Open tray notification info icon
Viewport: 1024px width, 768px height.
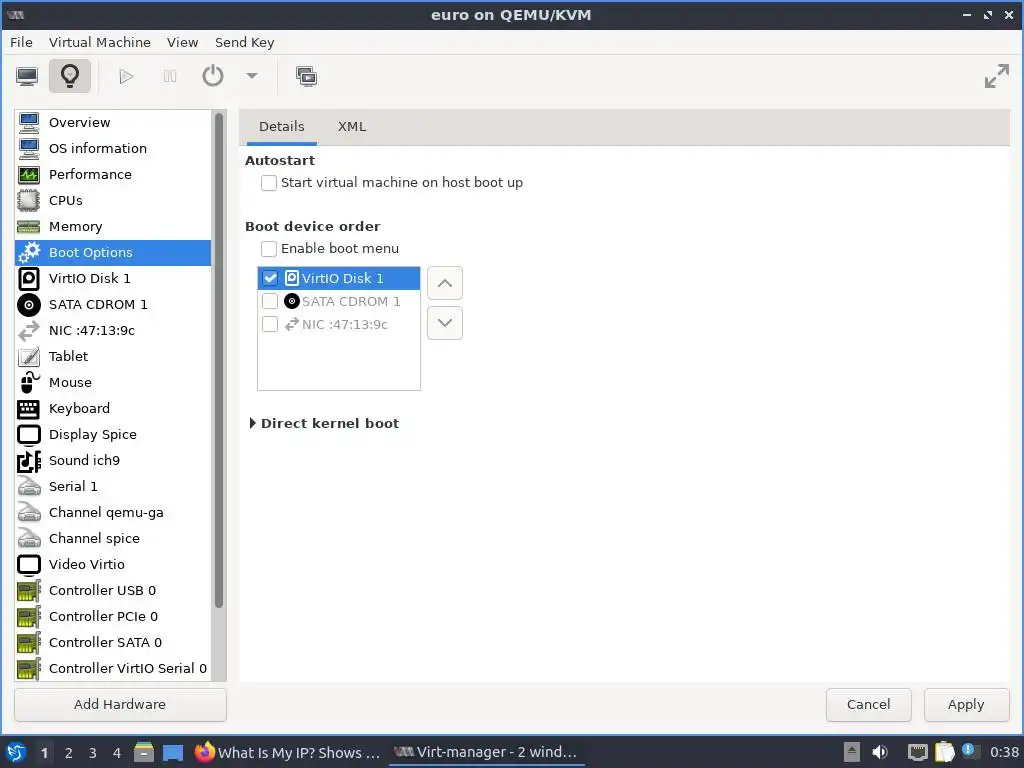pos(968,751)
